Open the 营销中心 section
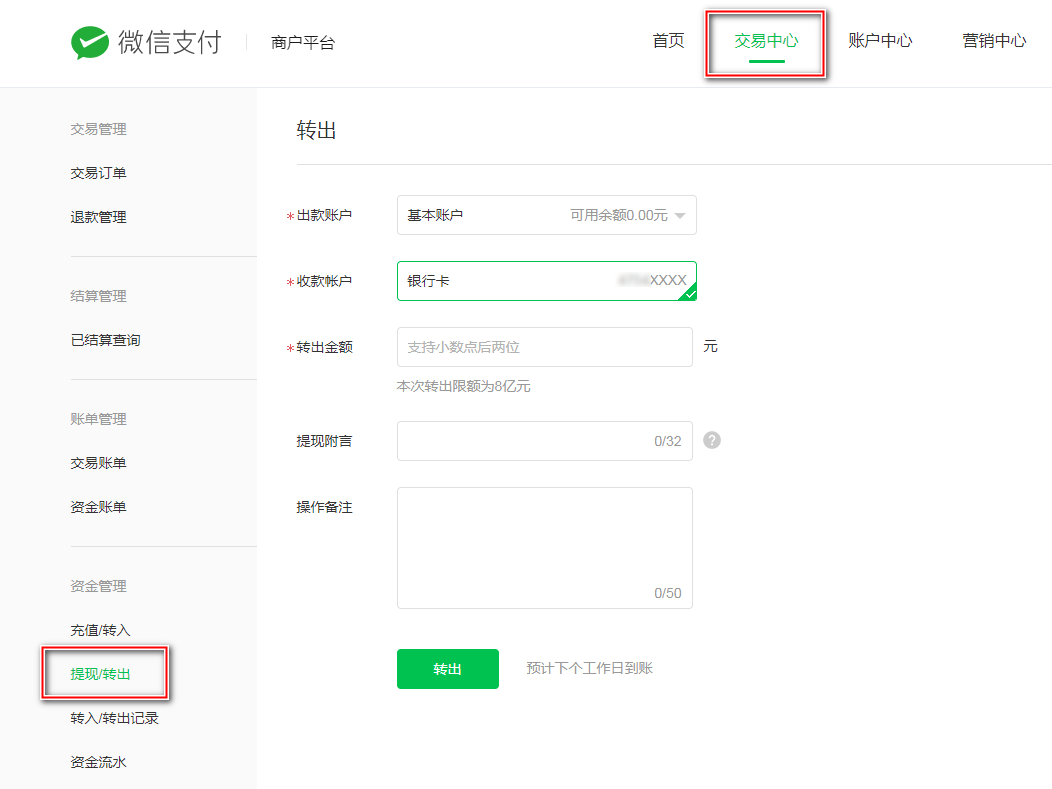The image size is (1052, 789). pyautogui.click(x=993, y=41)
